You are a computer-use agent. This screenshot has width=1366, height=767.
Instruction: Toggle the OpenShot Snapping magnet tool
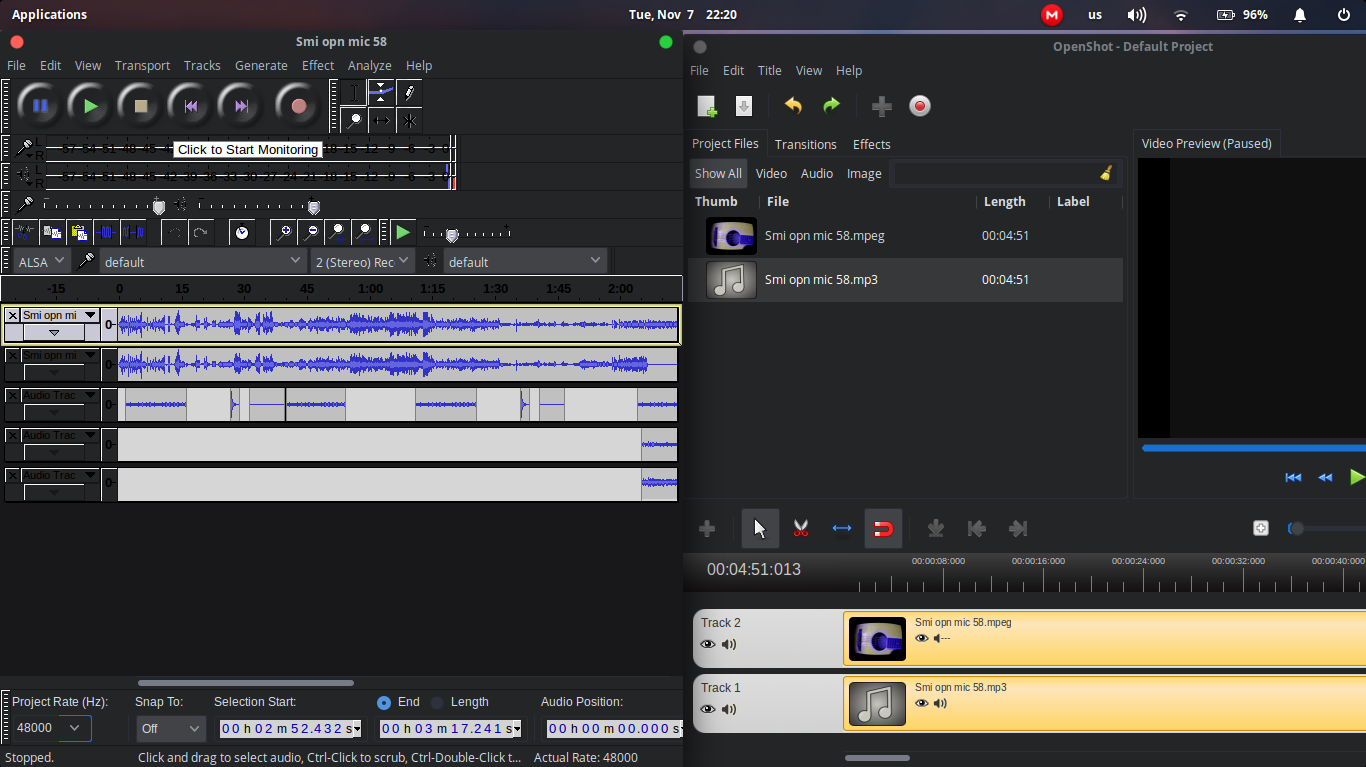coord(883,528)
